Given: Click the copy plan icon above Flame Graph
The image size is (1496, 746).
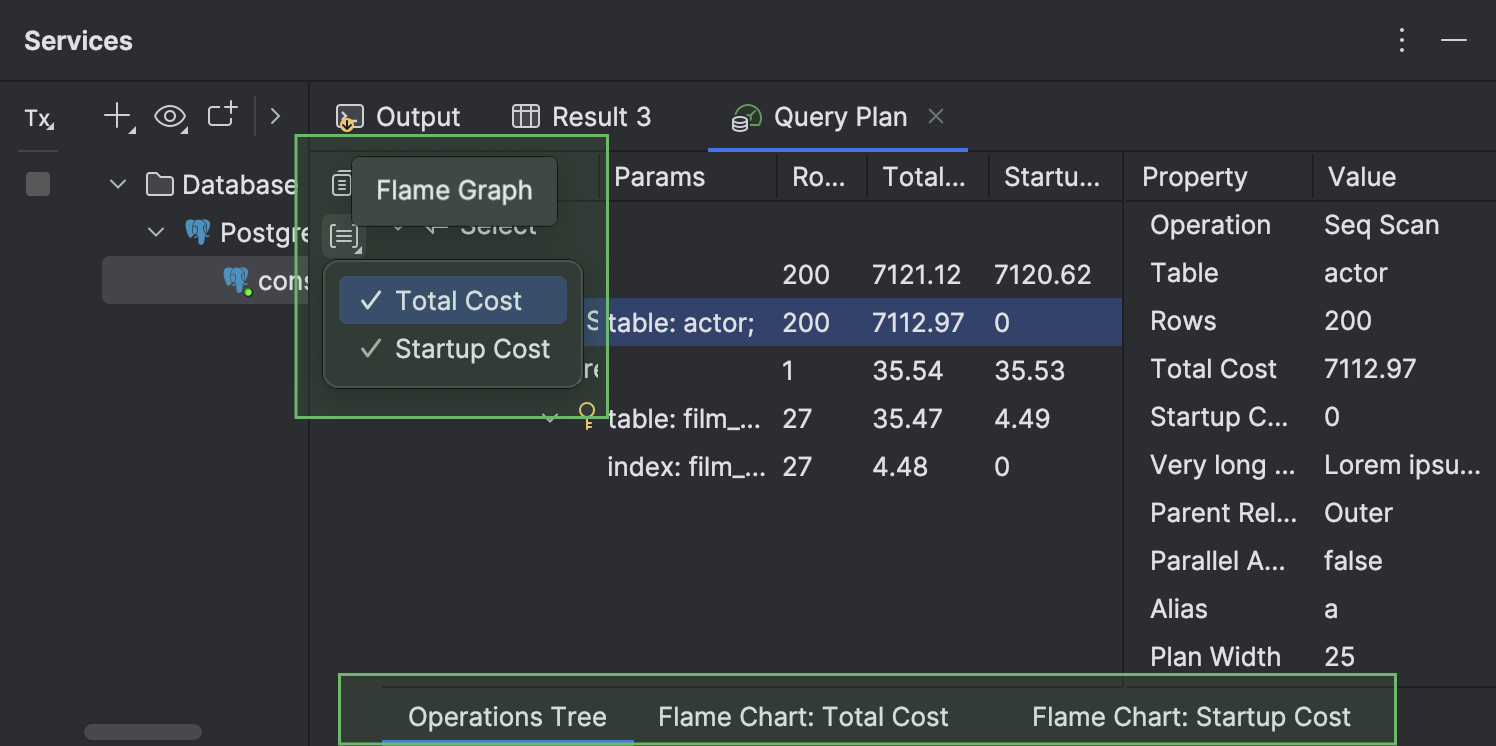Looking at the screenshot, I should (x=342, y=183).
